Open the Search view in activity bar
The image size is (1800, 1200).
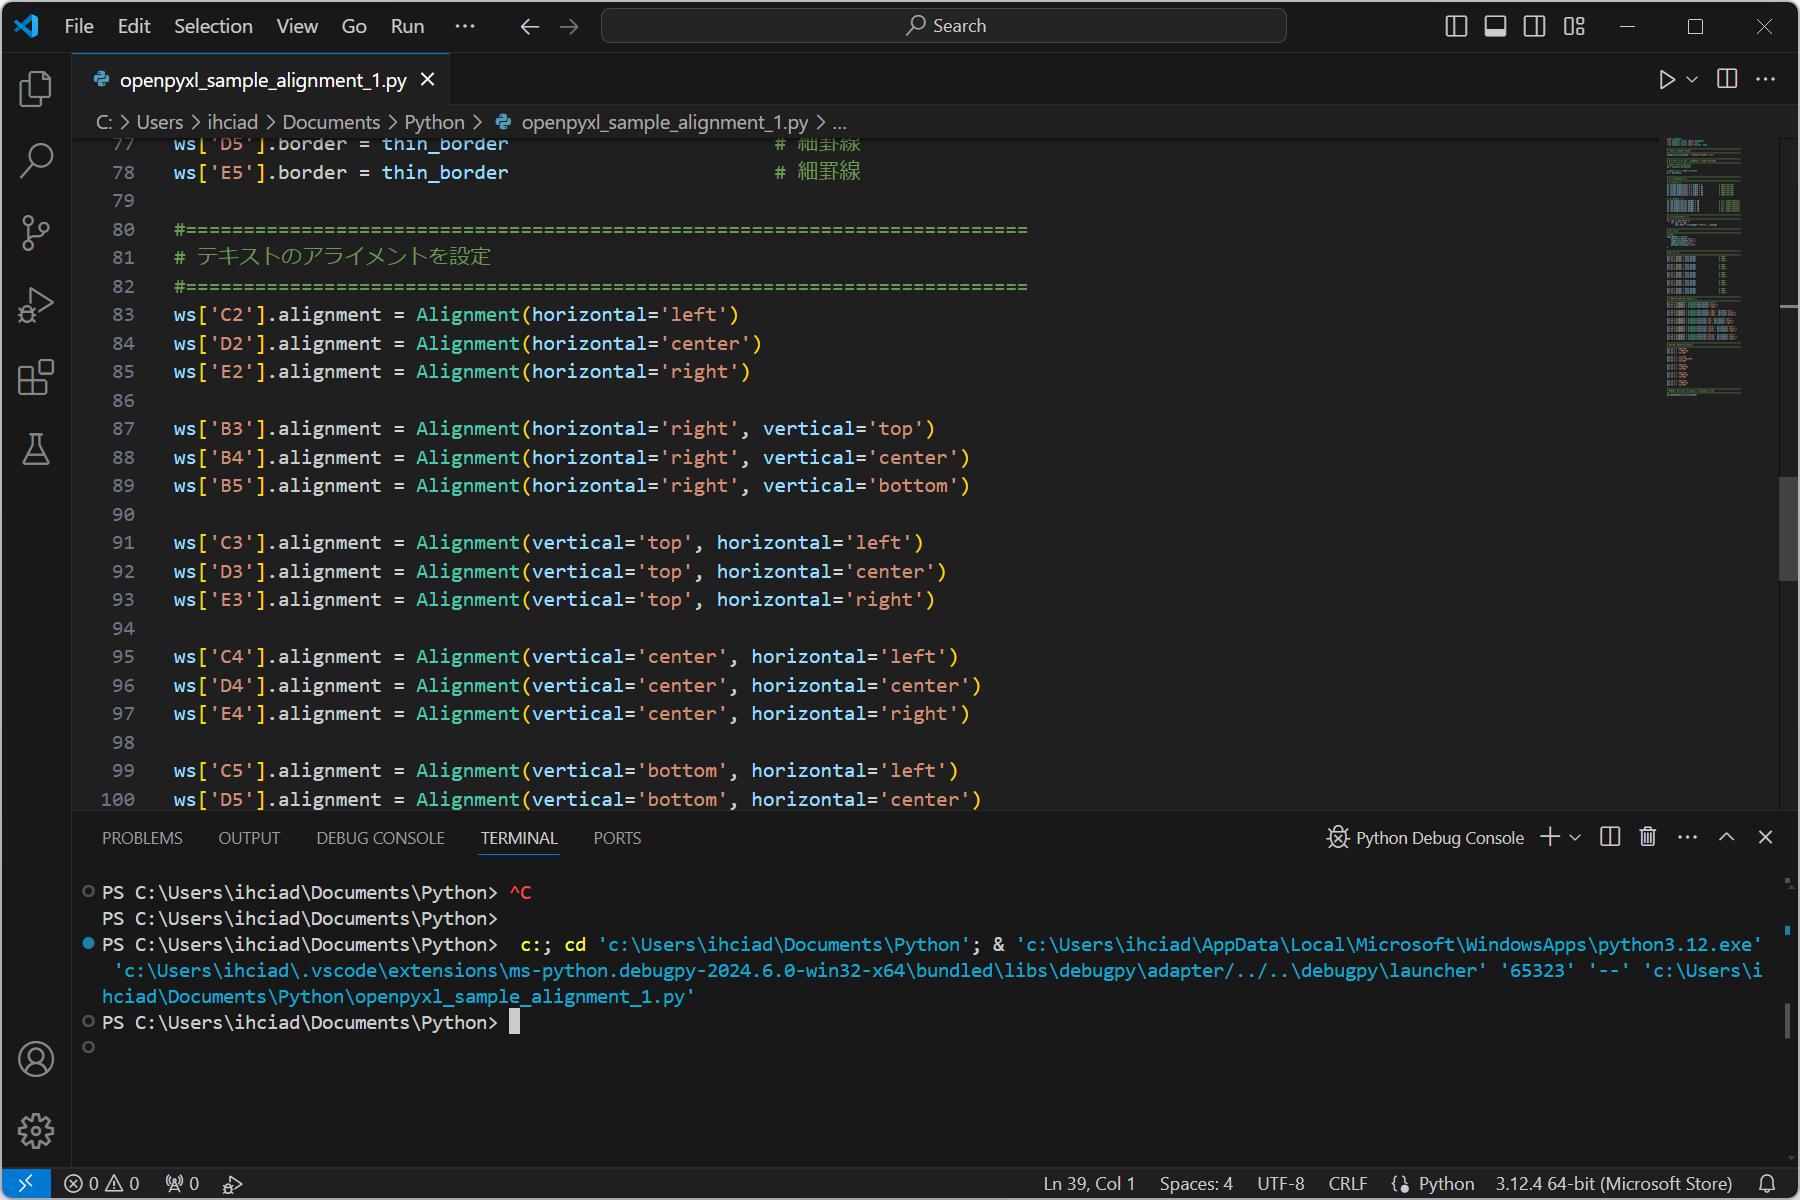click(36, 161)
